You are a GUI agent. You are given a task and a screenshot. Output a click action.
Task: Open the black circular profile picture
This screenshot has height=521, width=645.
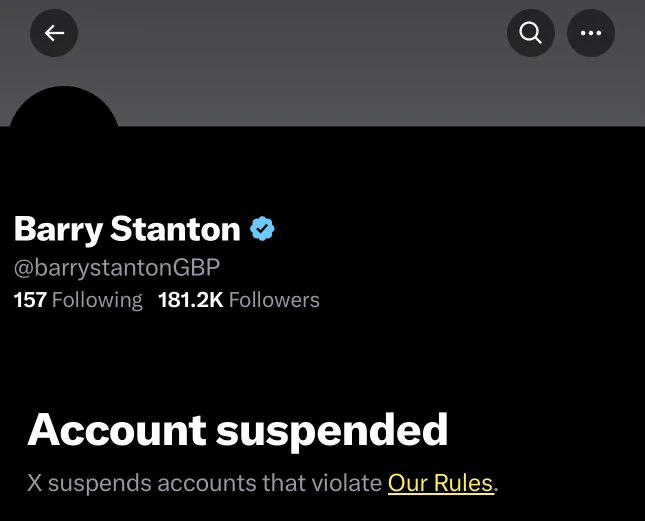pos(64,109)
